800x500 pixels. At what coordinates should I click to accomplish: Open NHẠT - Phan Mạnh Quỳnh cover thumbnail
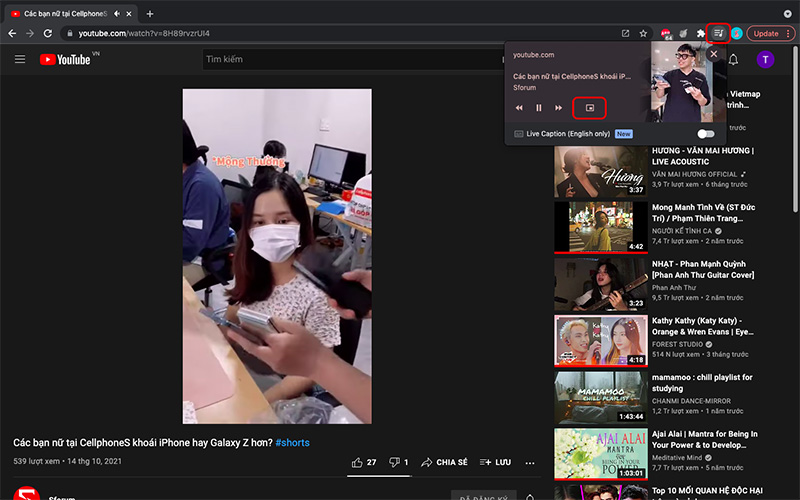pyautogui.click(x=601, y=285)
